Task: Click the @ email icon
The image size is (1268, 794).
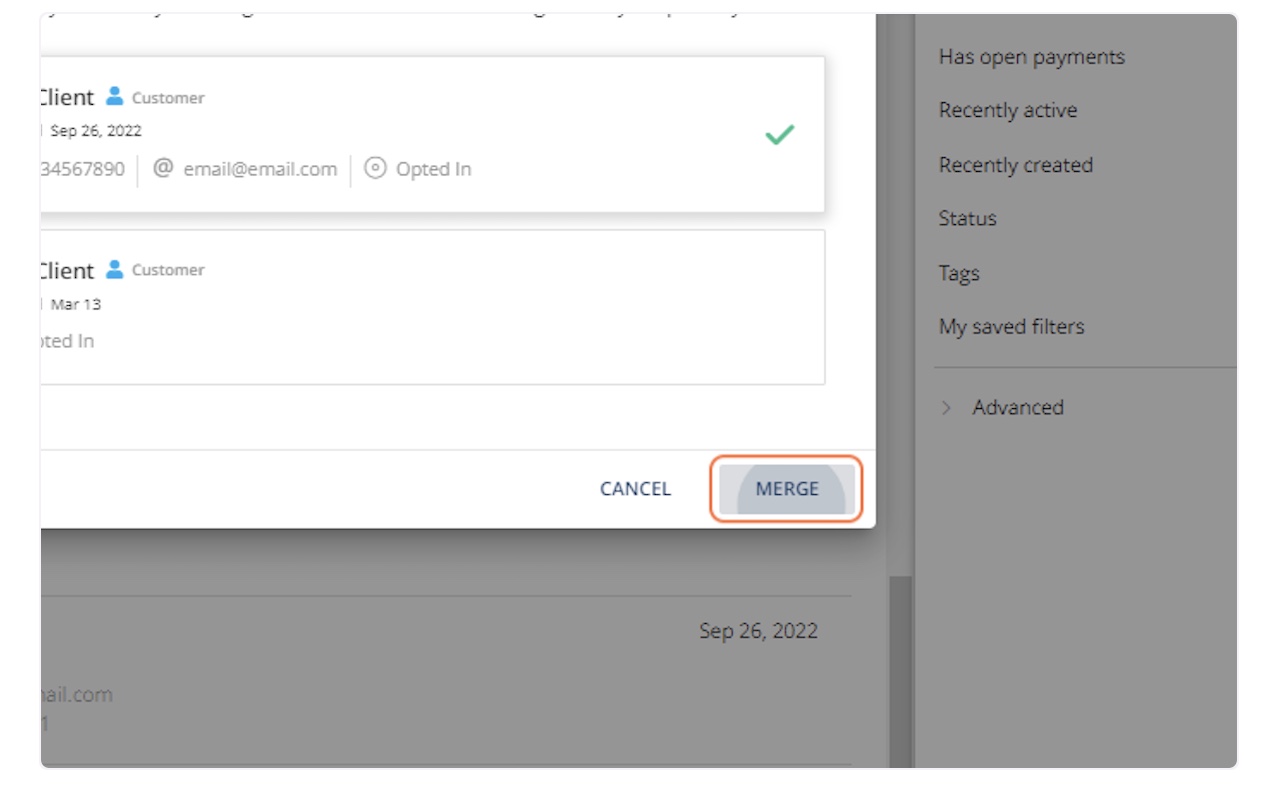Action: click(x=163, y=168)
